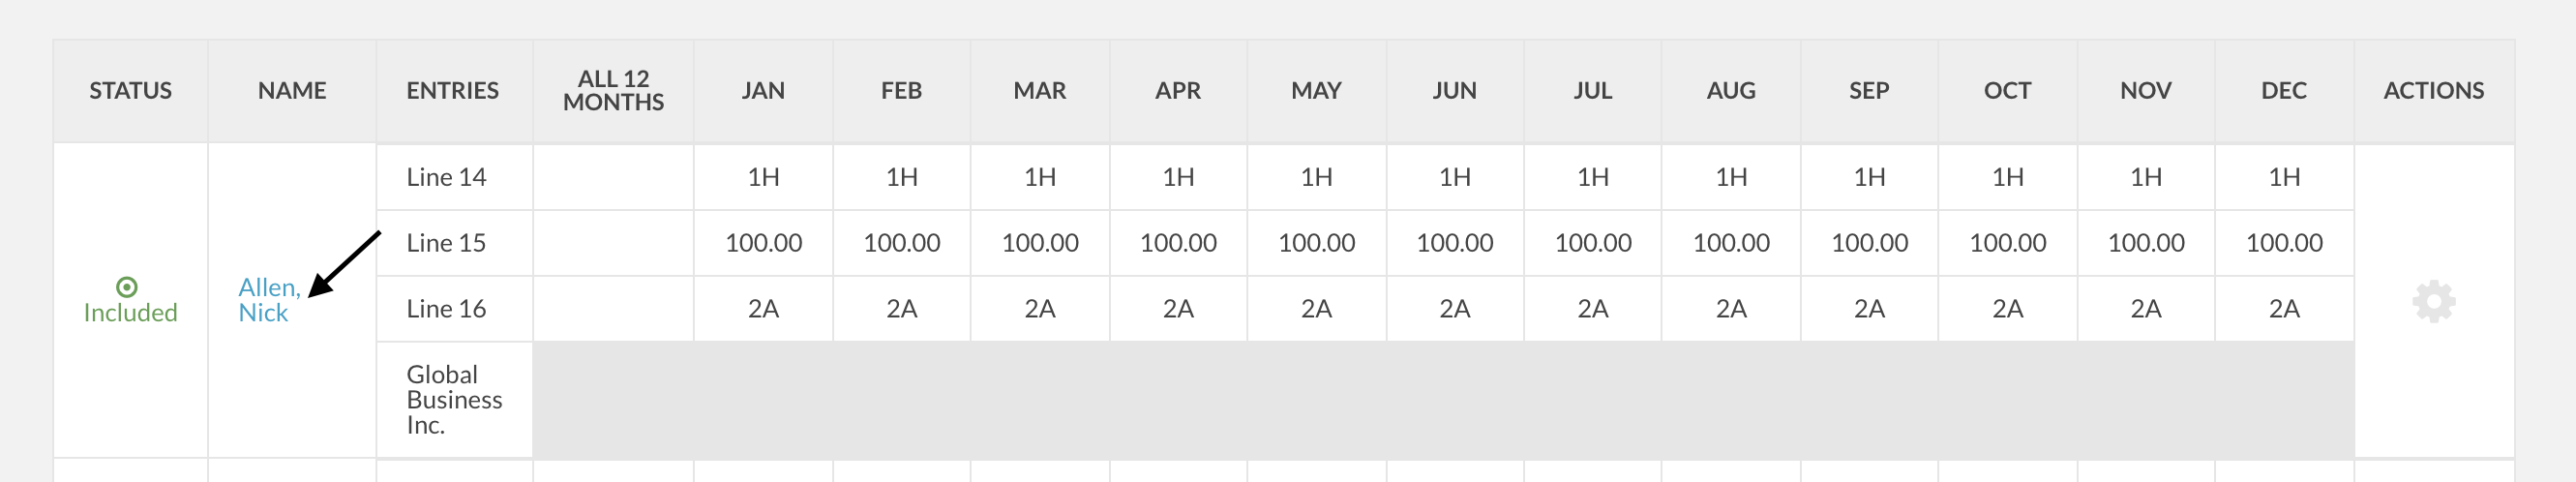Viewport: 2576px width, 482px height.
Task: Click the NAME column header
Action: pyautogui.click(x=292, y=91)
